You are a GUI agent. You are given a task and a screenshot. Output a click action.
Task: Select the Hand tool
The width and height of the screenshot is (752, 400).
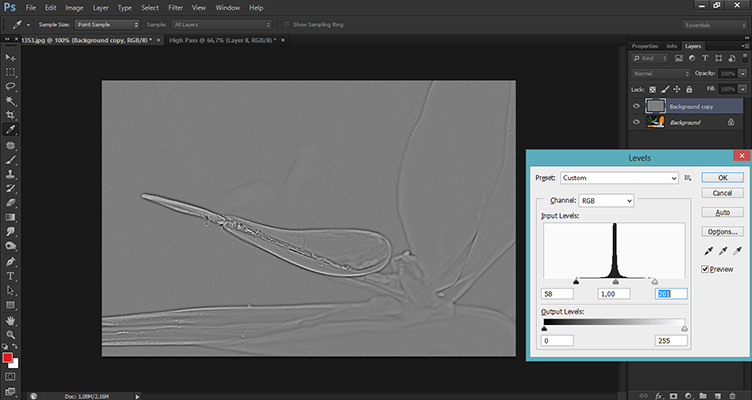[x=10, y=319]
